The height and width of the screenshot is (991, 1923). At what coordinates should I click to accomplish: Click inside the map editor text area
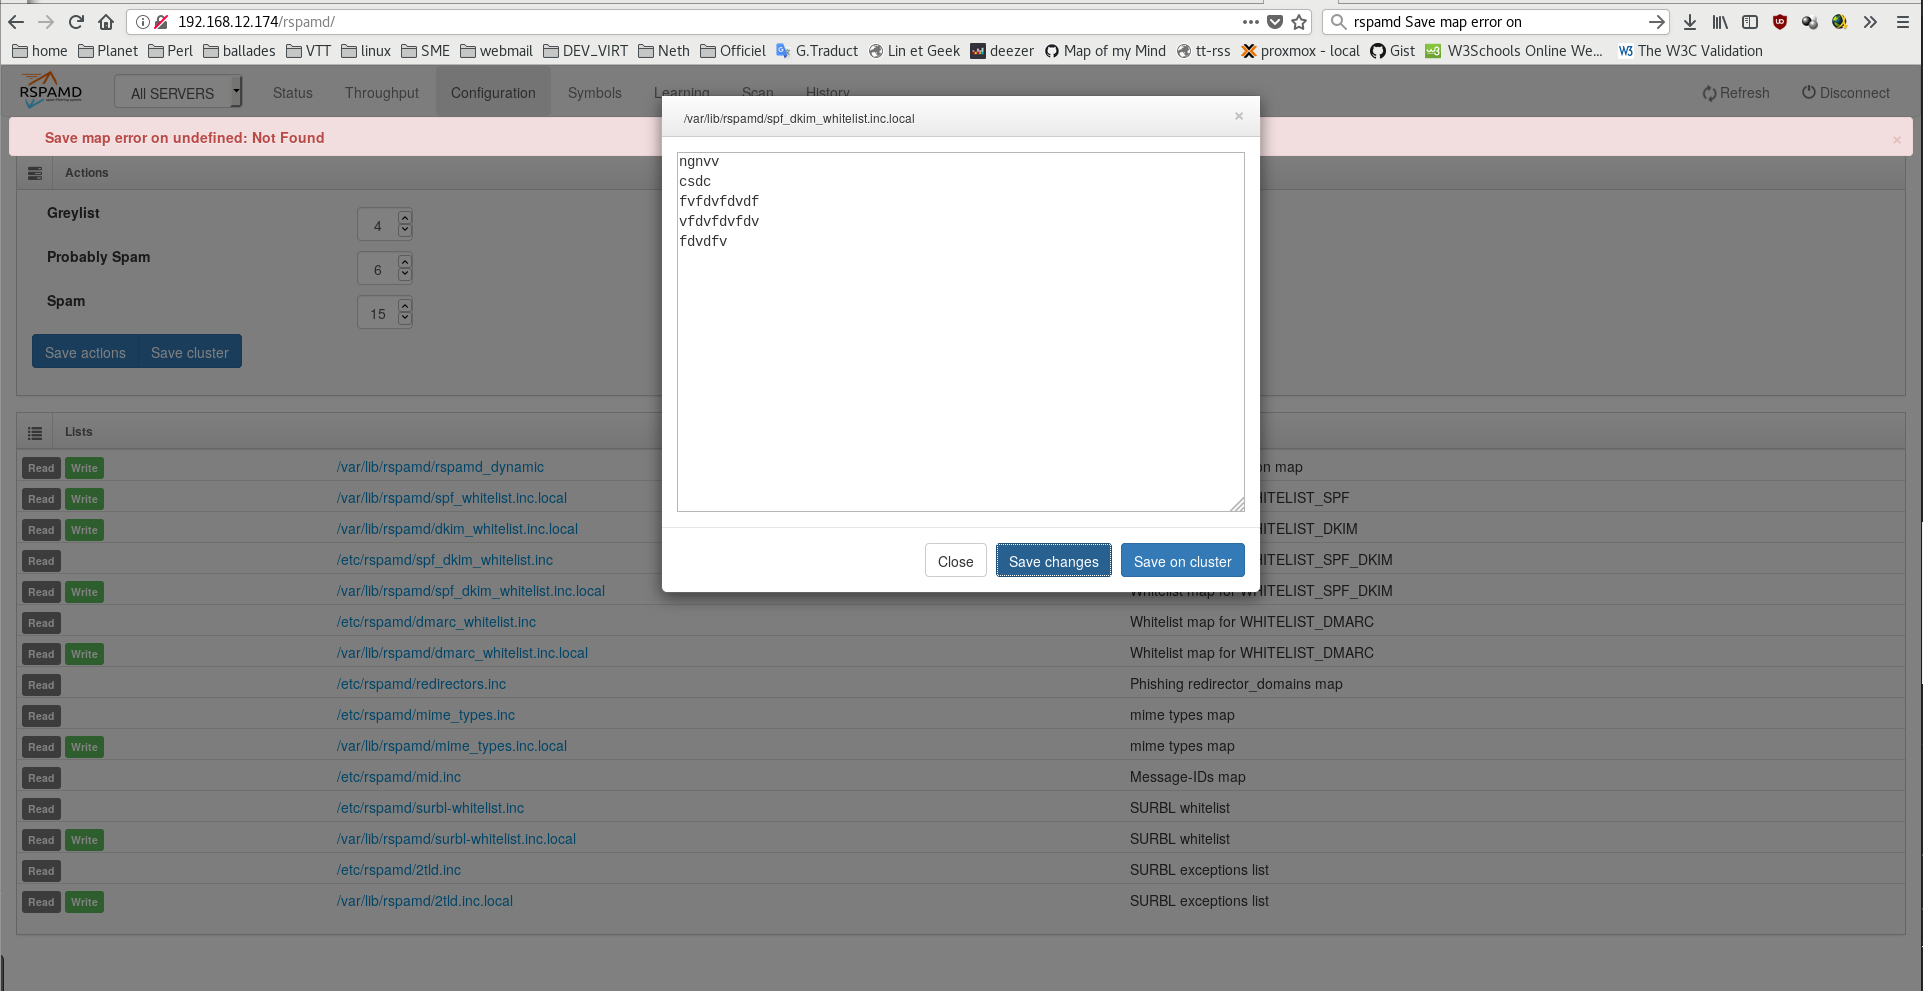pyautogui.click(x=961, y=332)
